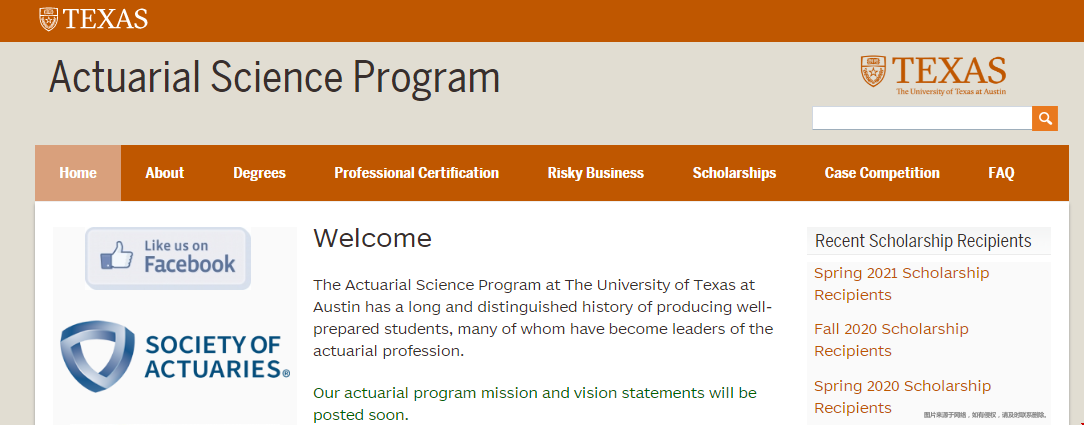Open the Case Competition page
Viewport: 1084px width, 425px height.
tap(882, 173)
